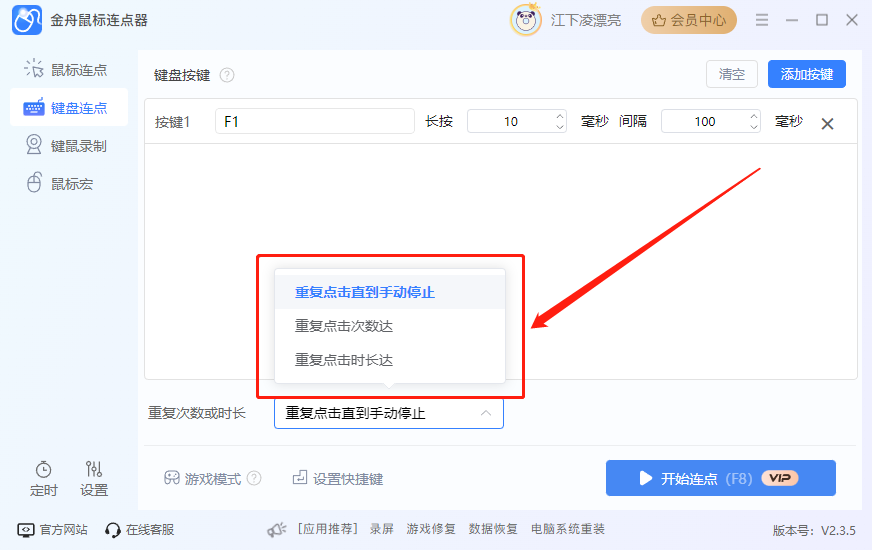Maximize the application window
Image resolution: width=872 pixels, height=550 pixels.
pyautogui.click(x=822, y=20)
